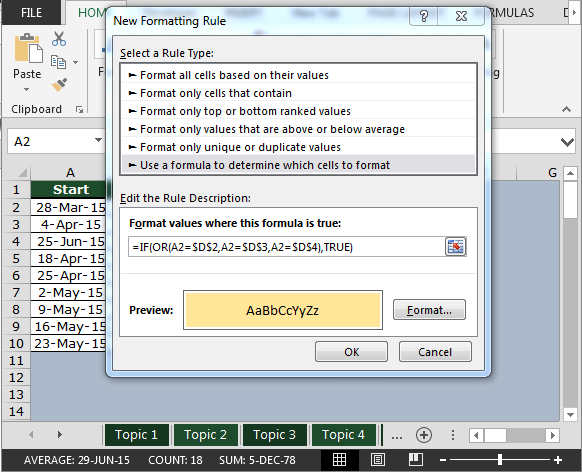
Task: Open the Name Box dropdown arrow
Action: (x=98, y=140)
